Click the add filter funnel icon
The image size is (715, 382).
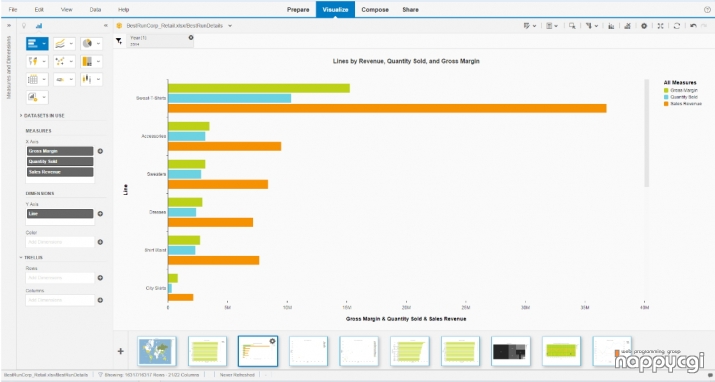pos(119,41)
